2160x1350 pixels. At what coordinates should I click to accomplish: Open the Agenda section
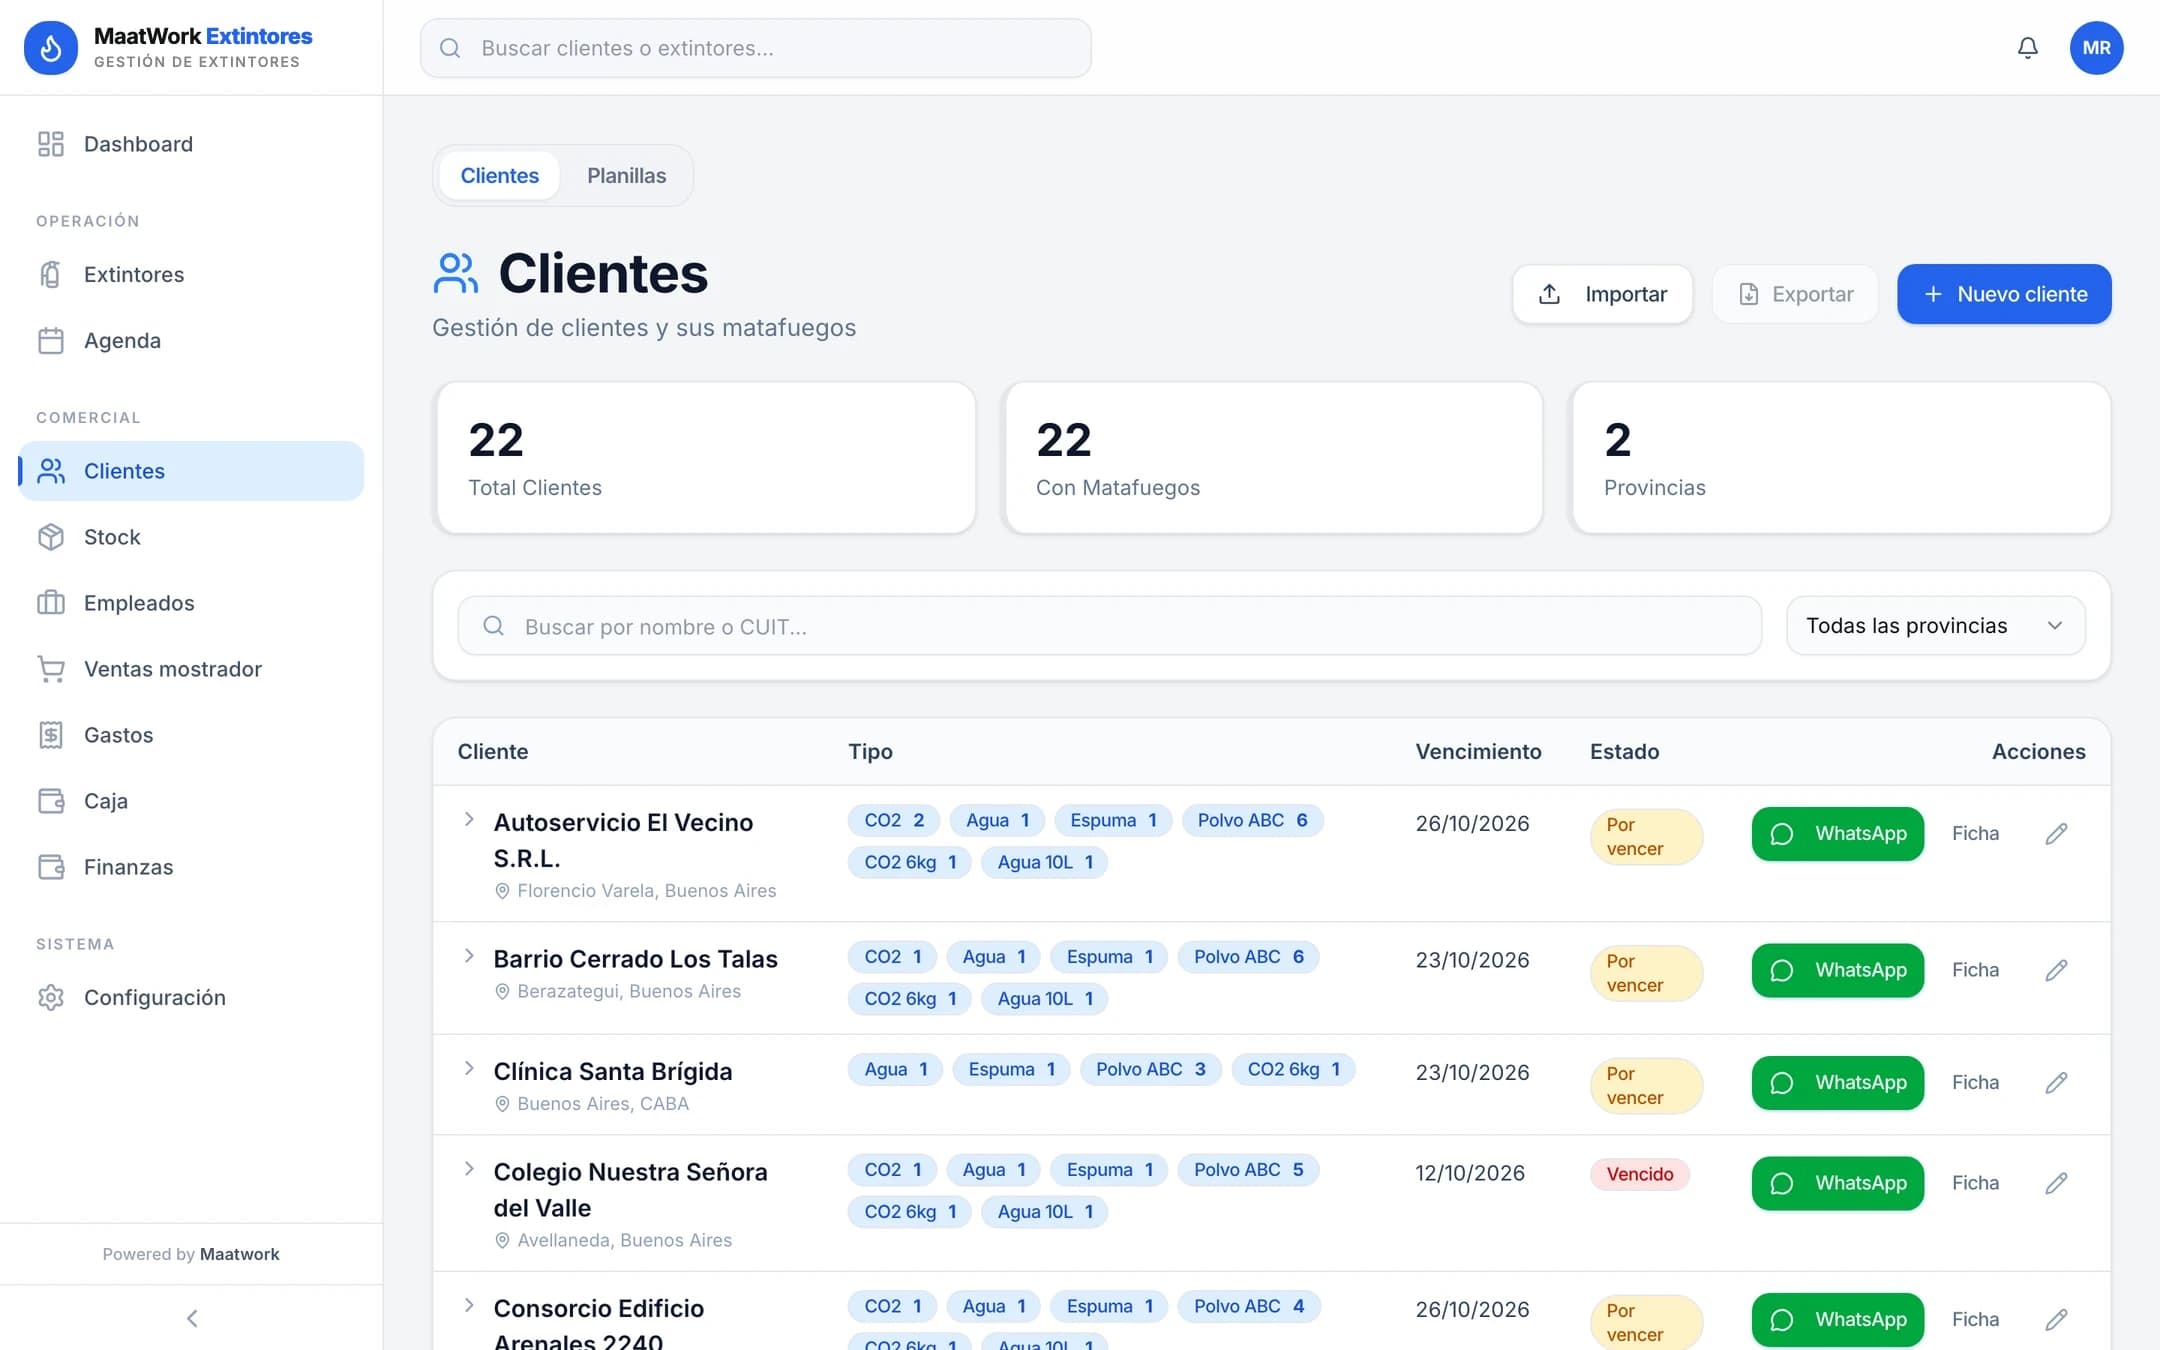click(191, 340)
